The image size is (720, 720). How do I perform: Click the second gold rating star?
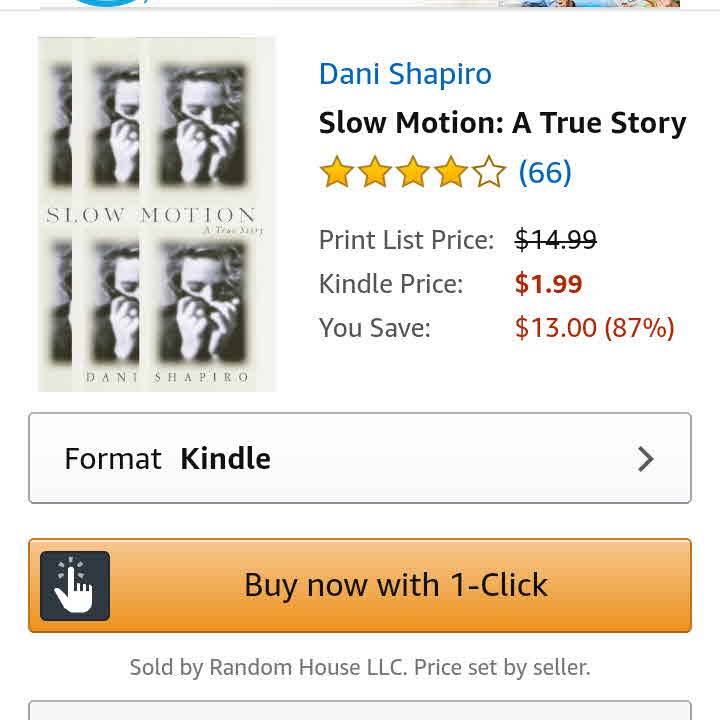click(x=375, y=173)
